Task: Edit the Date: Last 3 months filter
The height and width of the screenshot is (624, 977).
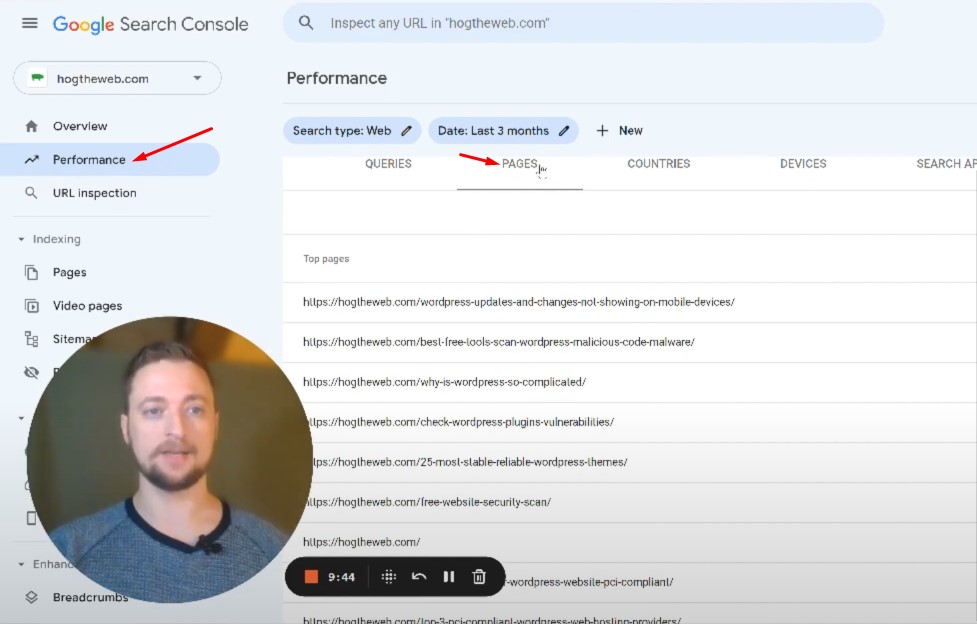Action: [503, 131]
